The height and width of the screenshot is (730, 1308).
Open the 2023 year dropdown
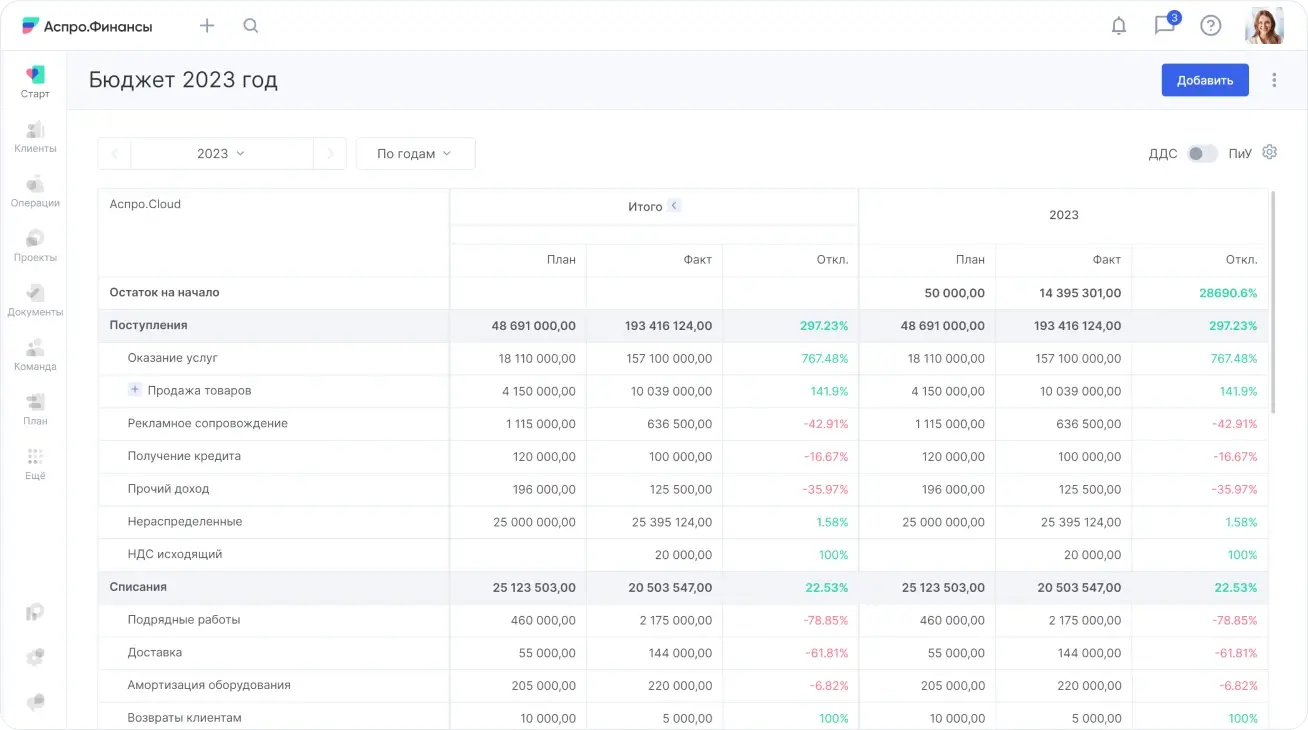tap(221, 154)
